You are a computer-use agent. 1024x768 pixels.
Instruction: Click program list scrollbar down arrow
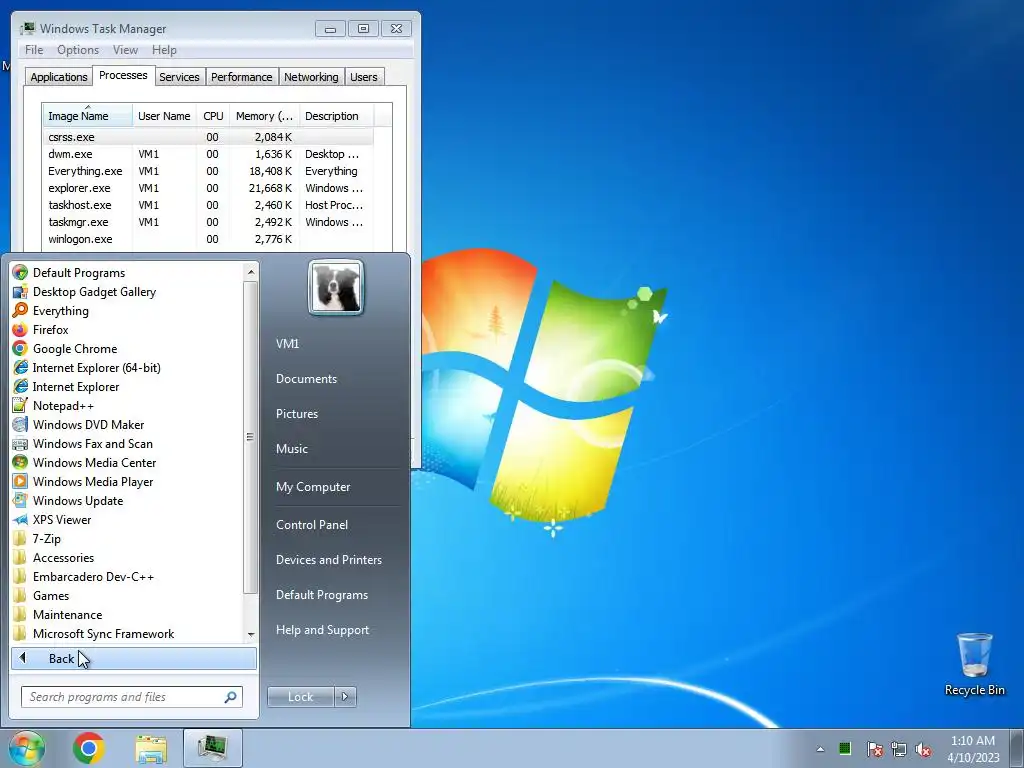251,635
